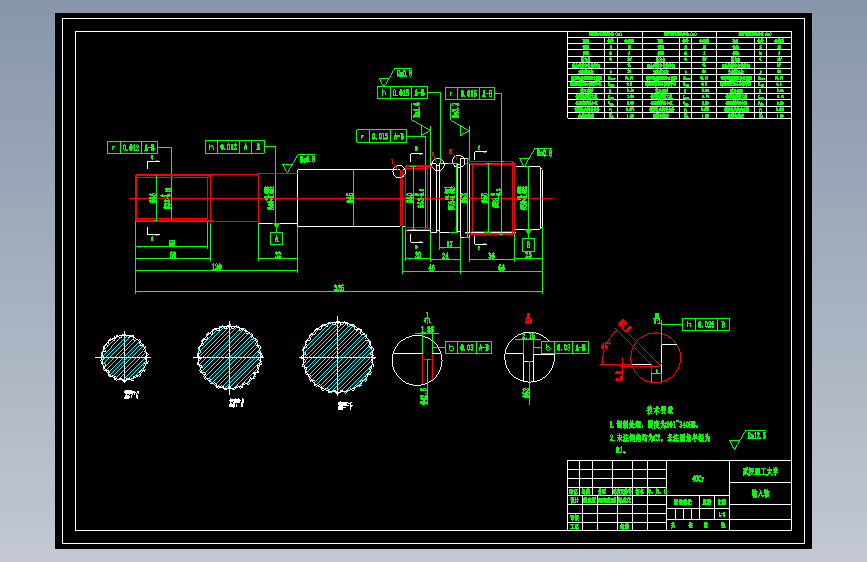Select tolerance frame h 0.015 A-B

click(403, 93)
